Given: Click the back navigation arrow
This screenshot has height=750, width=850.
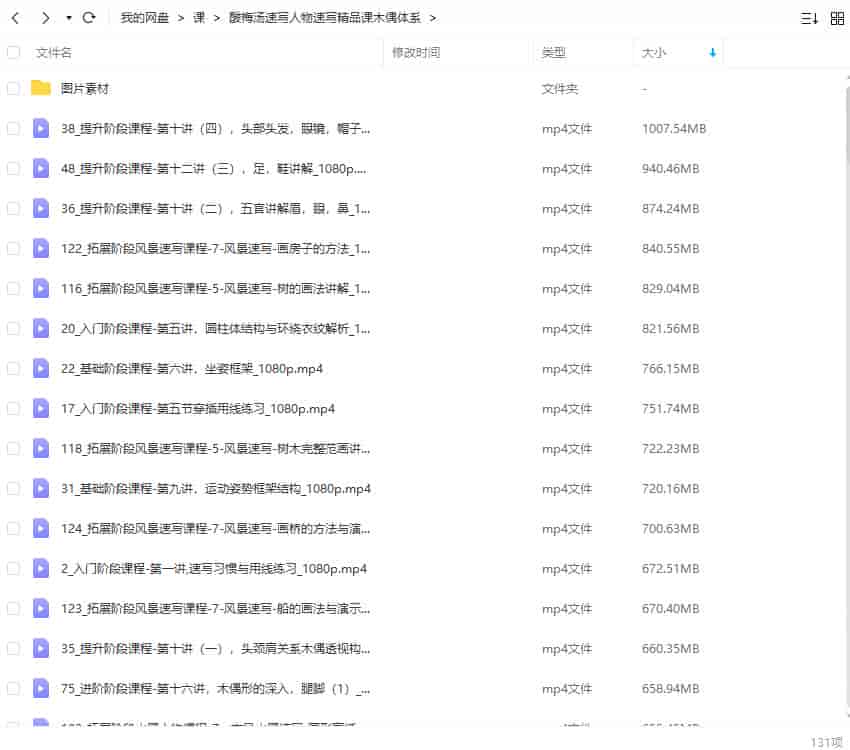Looking at the screenshot, I should pos(17,17).
